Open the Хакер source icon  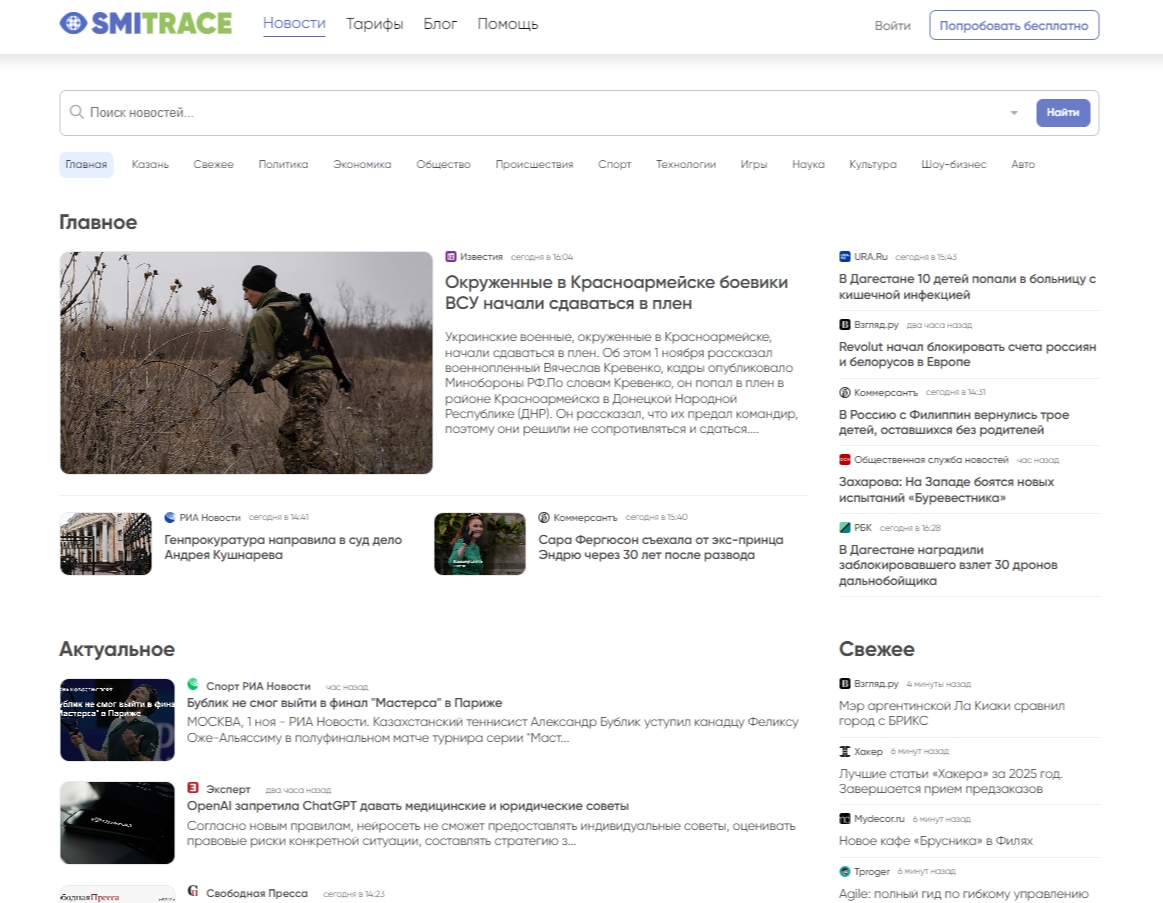point(845,751)
